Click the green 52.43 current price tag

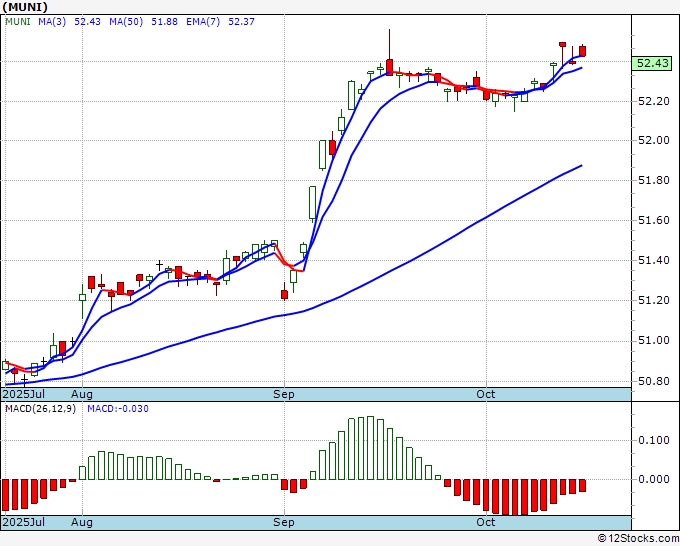pos(652,63)
